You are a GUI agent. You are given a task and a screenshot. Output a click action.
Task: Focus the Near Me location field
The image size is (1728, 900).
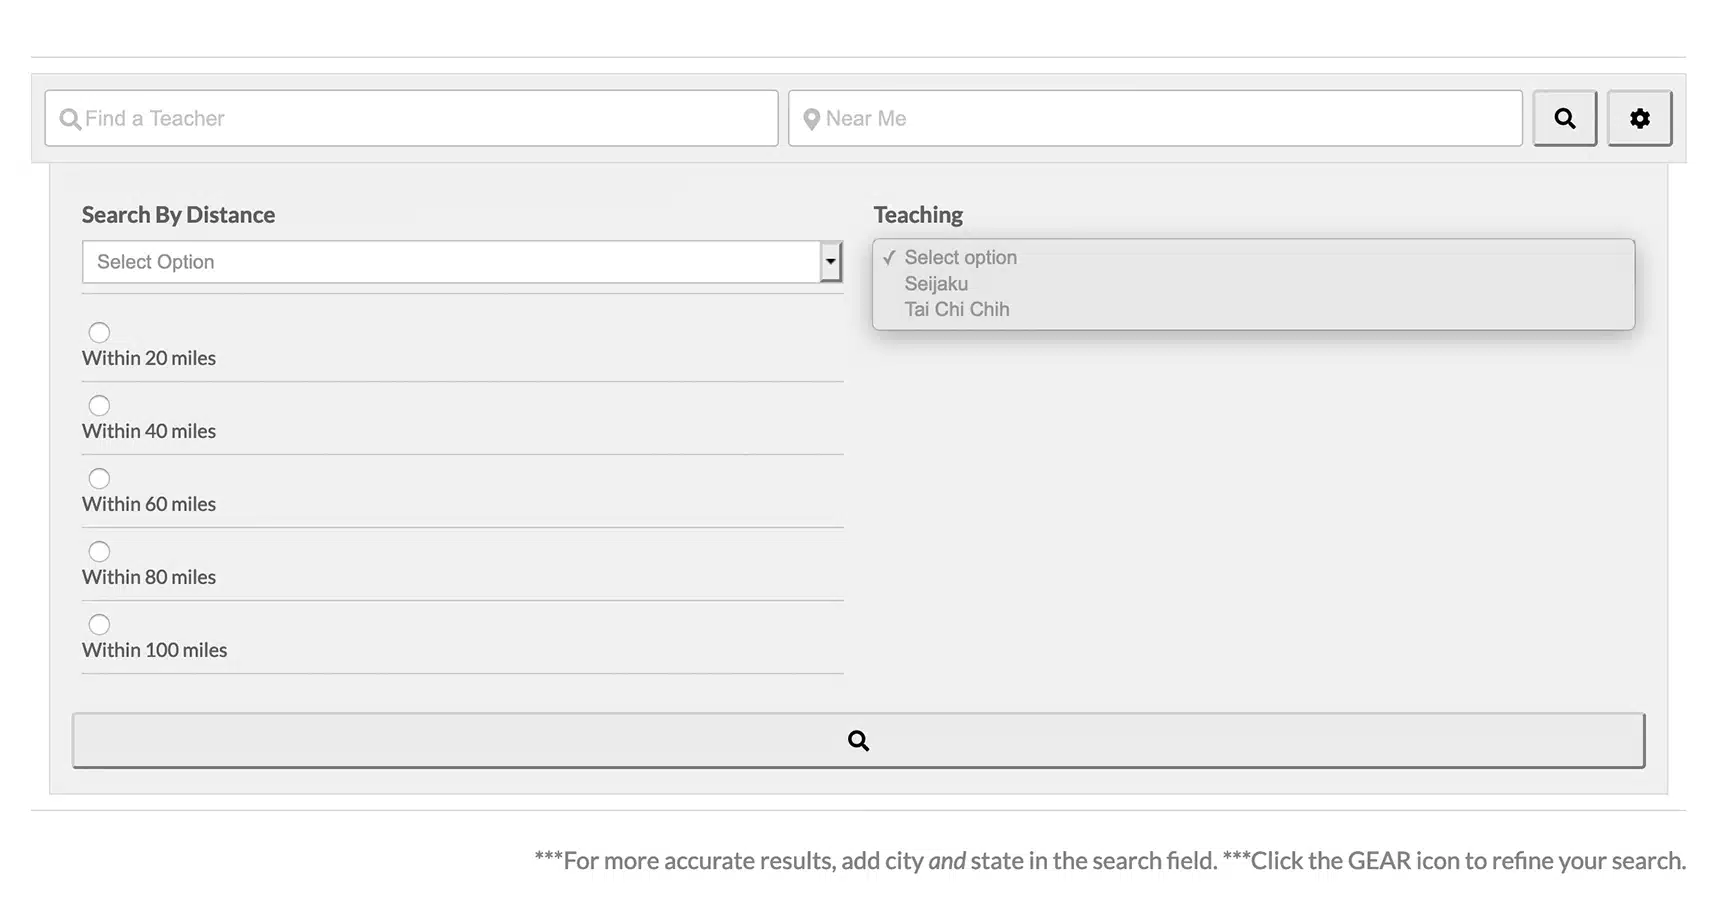(1155, 118)
